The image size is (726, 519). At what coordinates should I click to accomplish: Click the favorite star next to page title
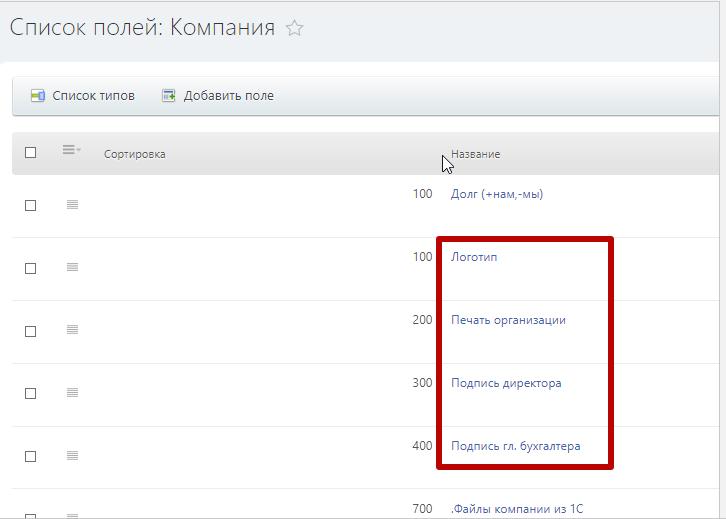coord(294,29)
